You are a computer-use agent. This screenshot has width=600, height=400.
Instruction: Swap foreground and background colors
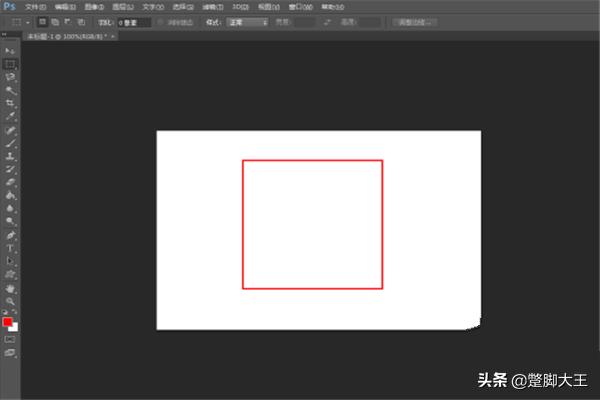point(15,312)
